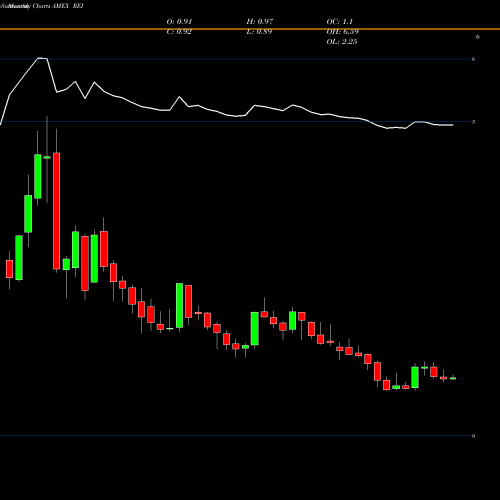Image resolution: width=500 pixels, height=500 pixels.
Task: Click the 'H: 0.97' high price value
Action: click(260, 22)
